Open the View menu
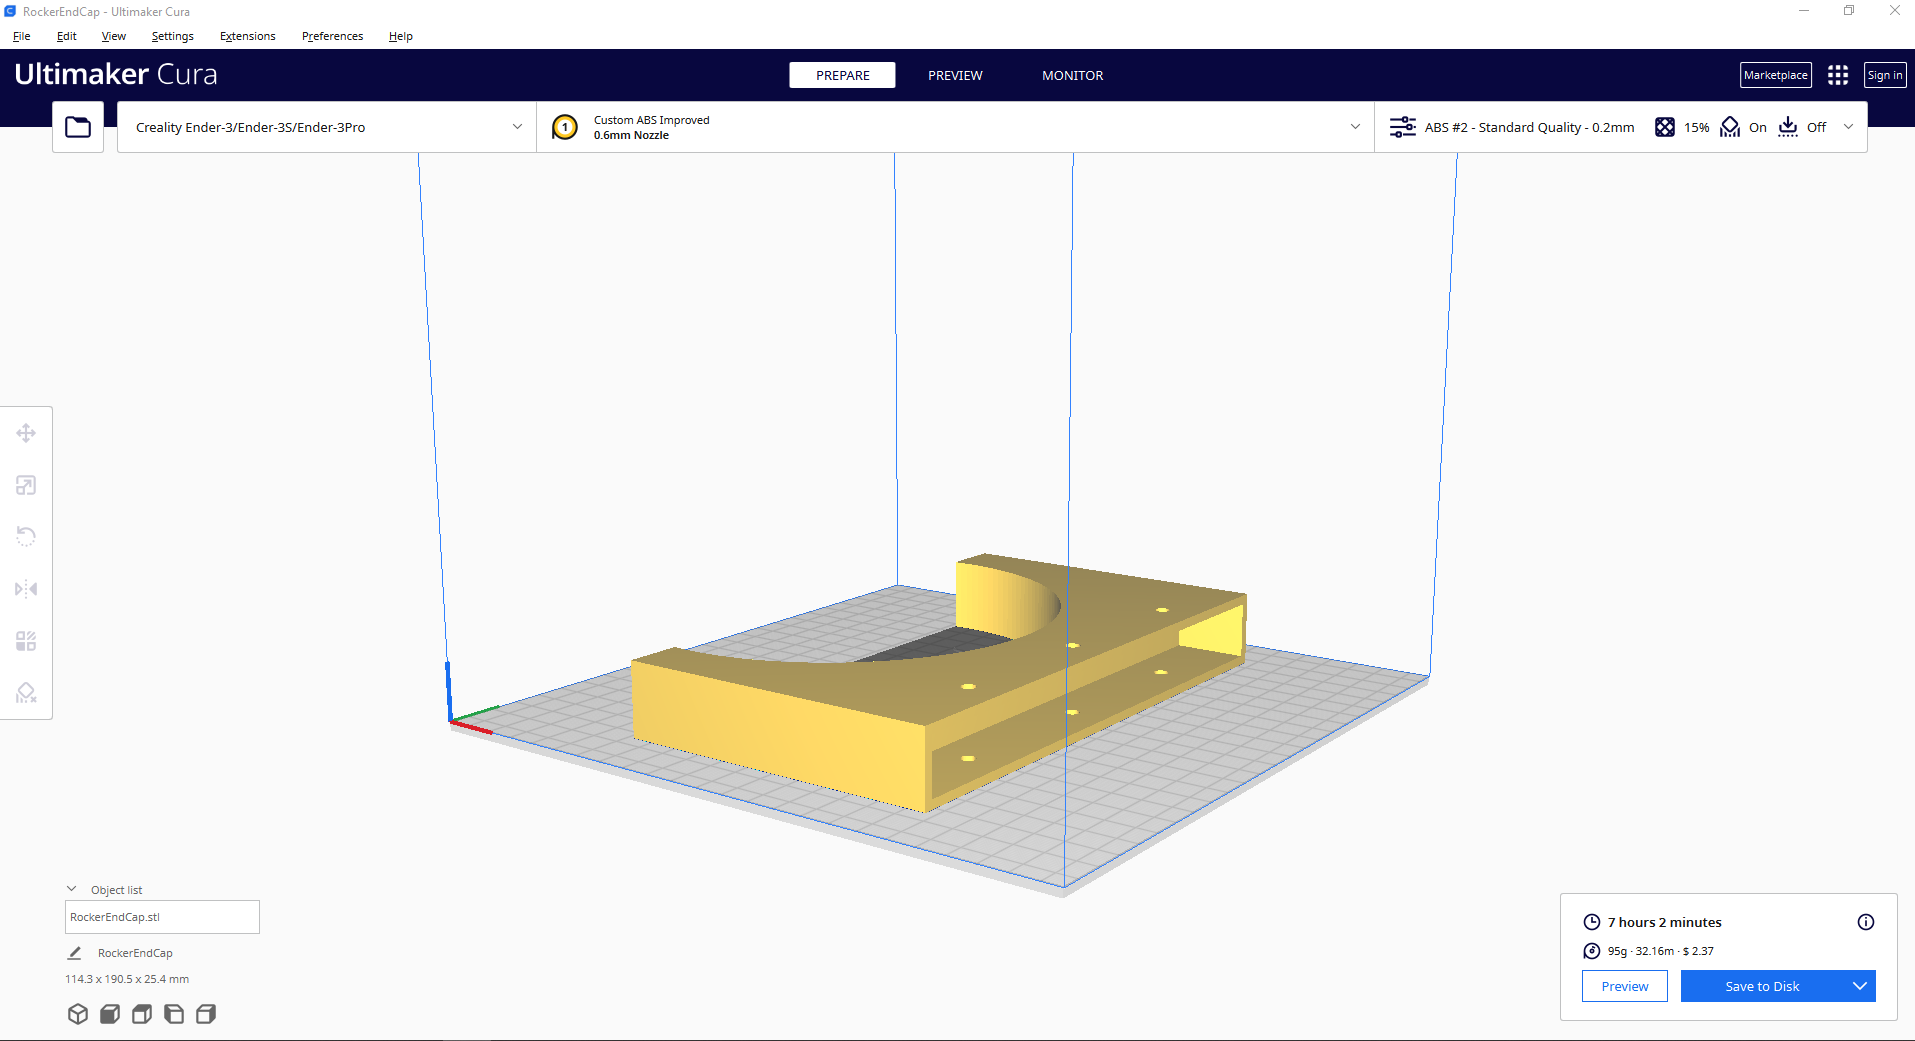 tap(114, 36)
